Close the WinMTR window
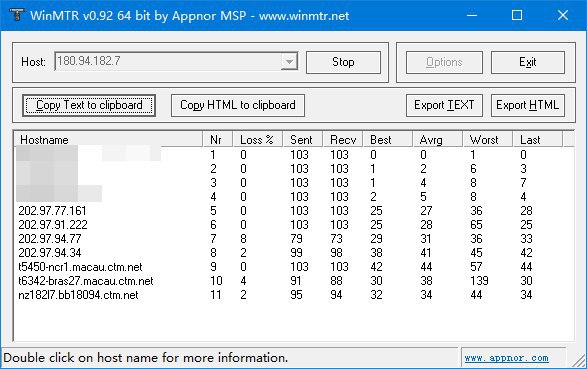 (x=563, y=15)
